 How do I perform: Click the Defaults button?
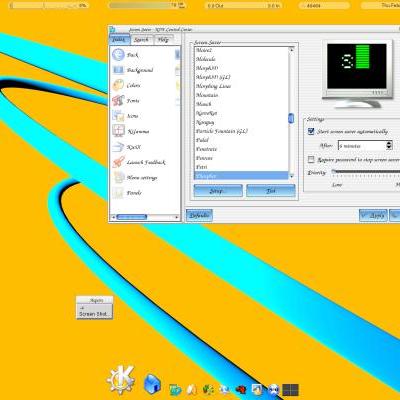[199, 215]
